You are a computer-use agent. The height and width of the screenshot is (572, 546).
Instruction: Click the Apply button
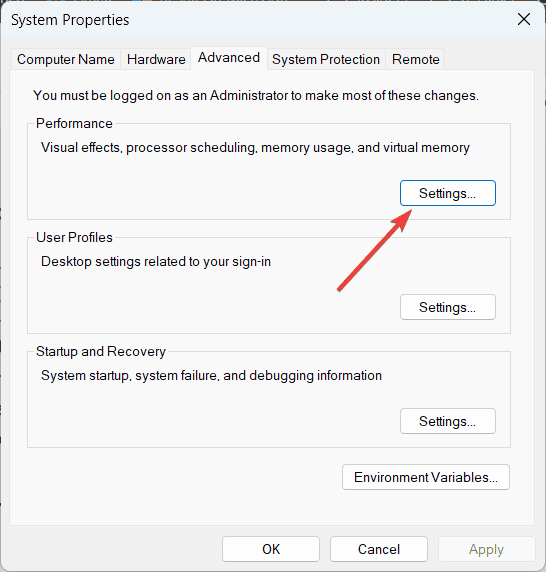click(487, 549)
